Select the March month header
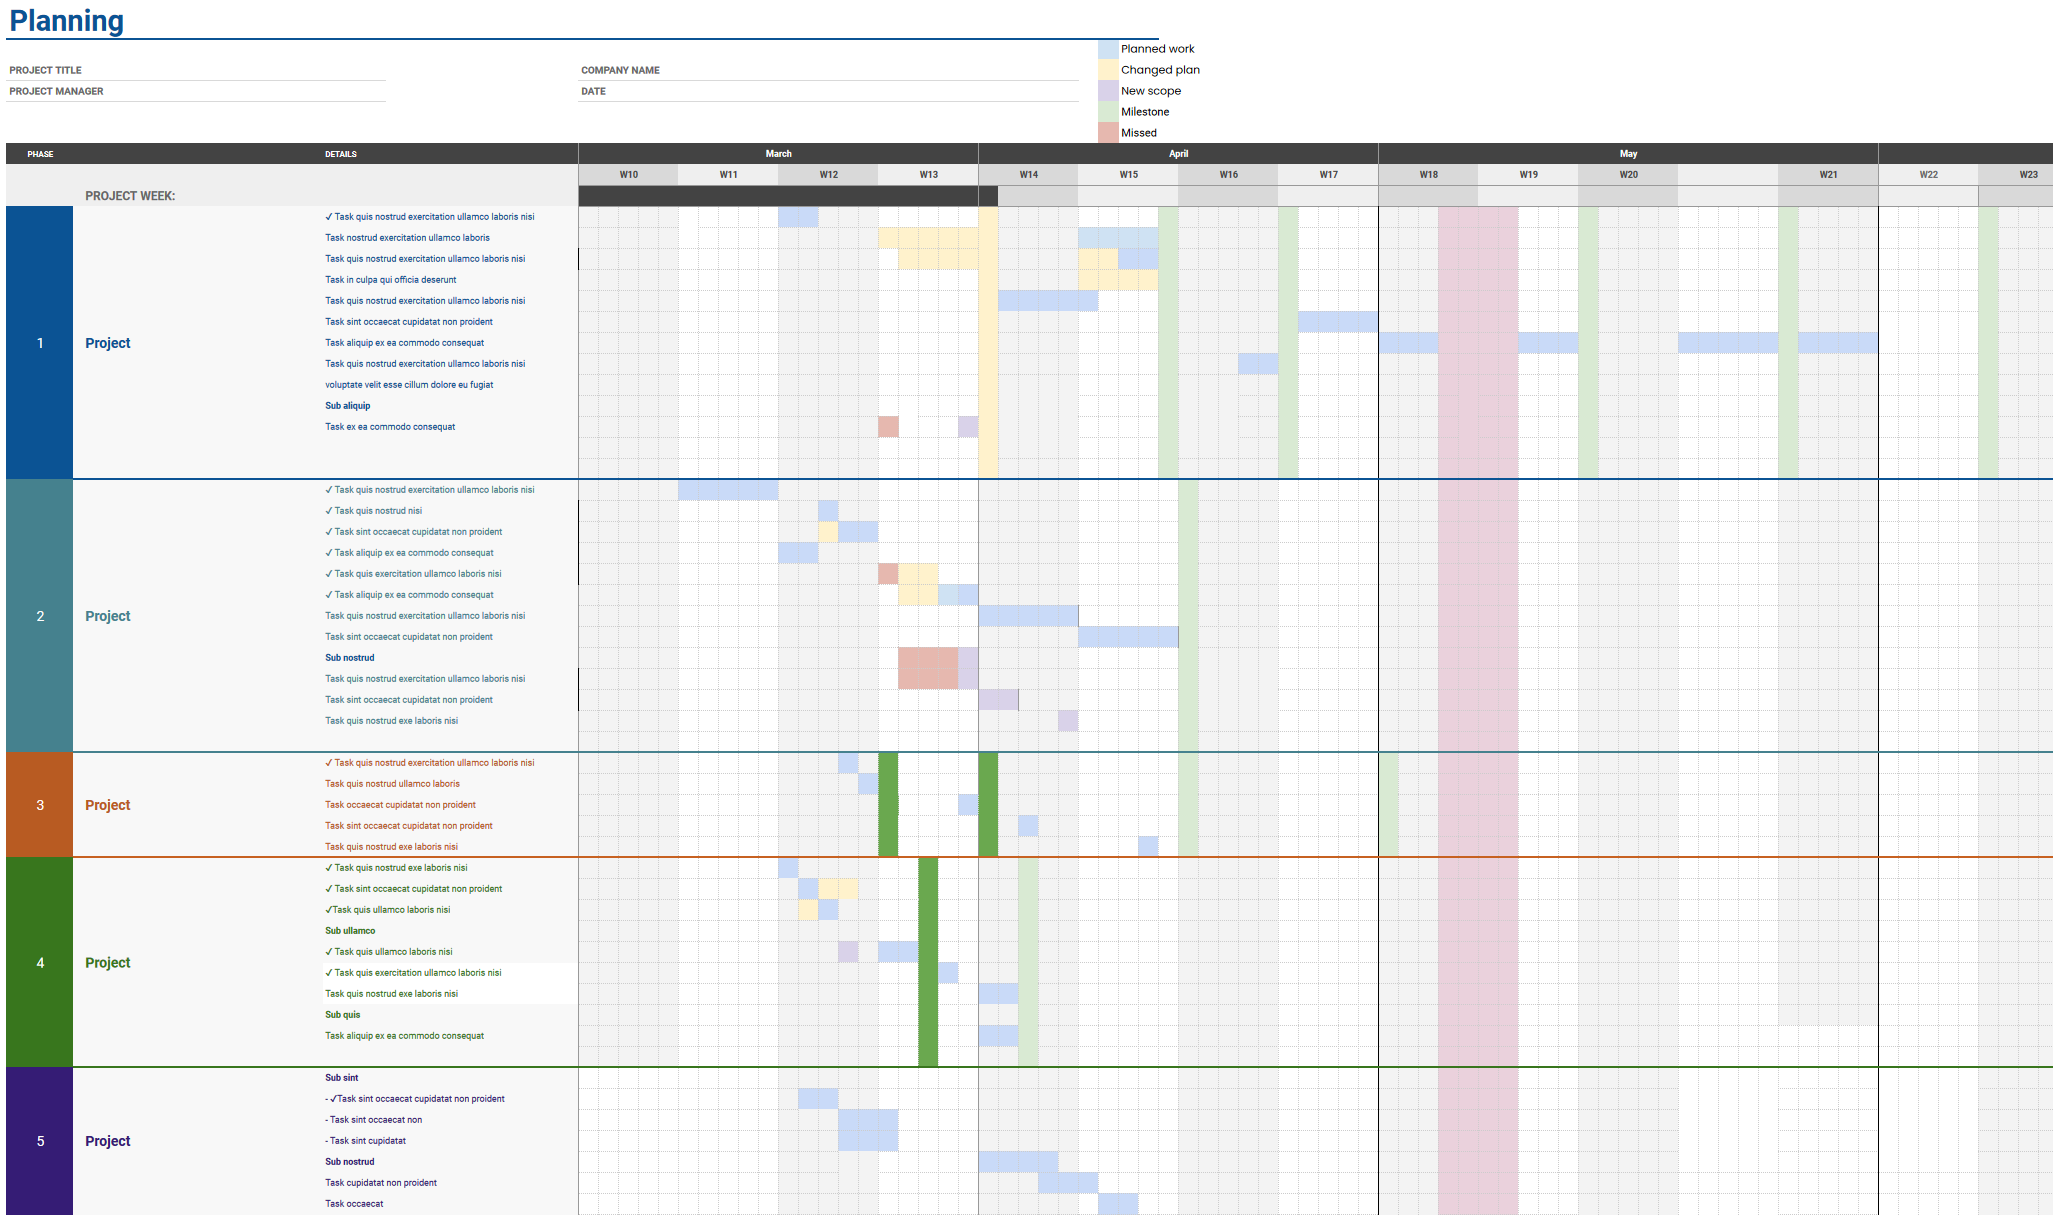2053x1229 pixels. 778,153
